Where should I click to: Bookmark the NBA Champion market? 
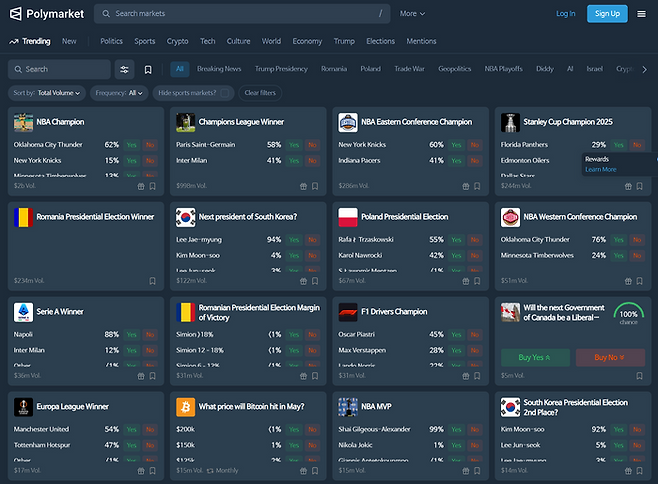152,186
